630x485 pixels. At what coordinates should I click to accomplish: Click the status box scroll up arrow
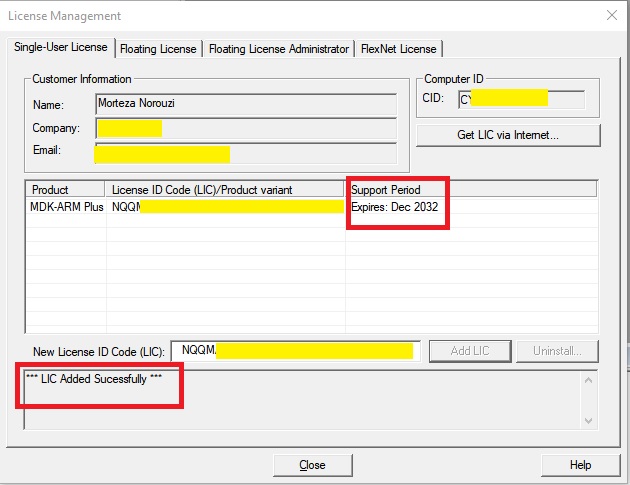pyautogui.click(x=588, y=380)
